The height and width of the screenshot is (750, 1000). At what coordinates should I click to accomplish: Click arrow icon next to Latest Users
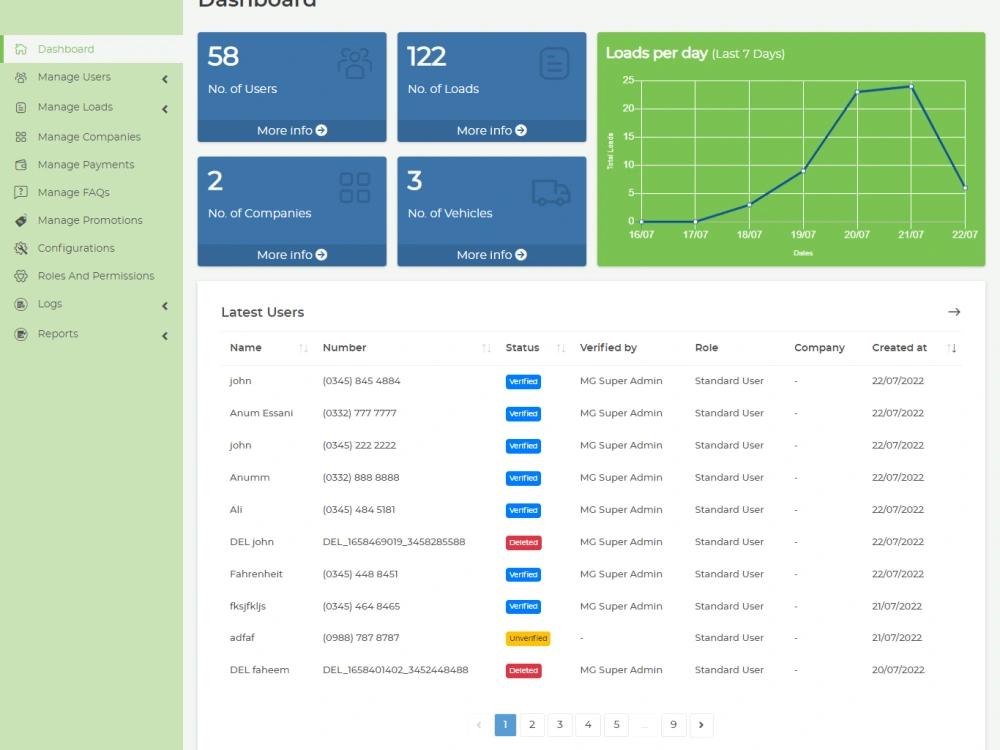click(x=954, y=312)
